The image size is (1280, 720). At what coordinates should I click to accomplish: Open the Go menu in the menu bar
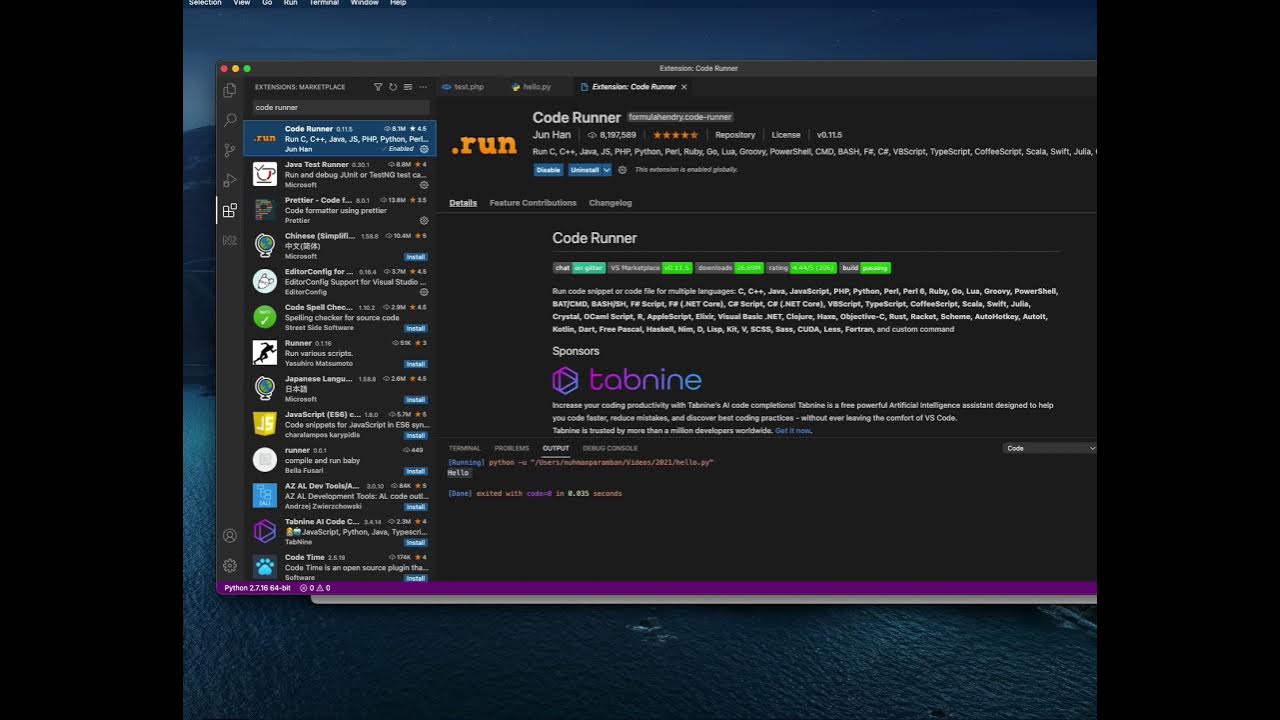[x=267, y=3]
